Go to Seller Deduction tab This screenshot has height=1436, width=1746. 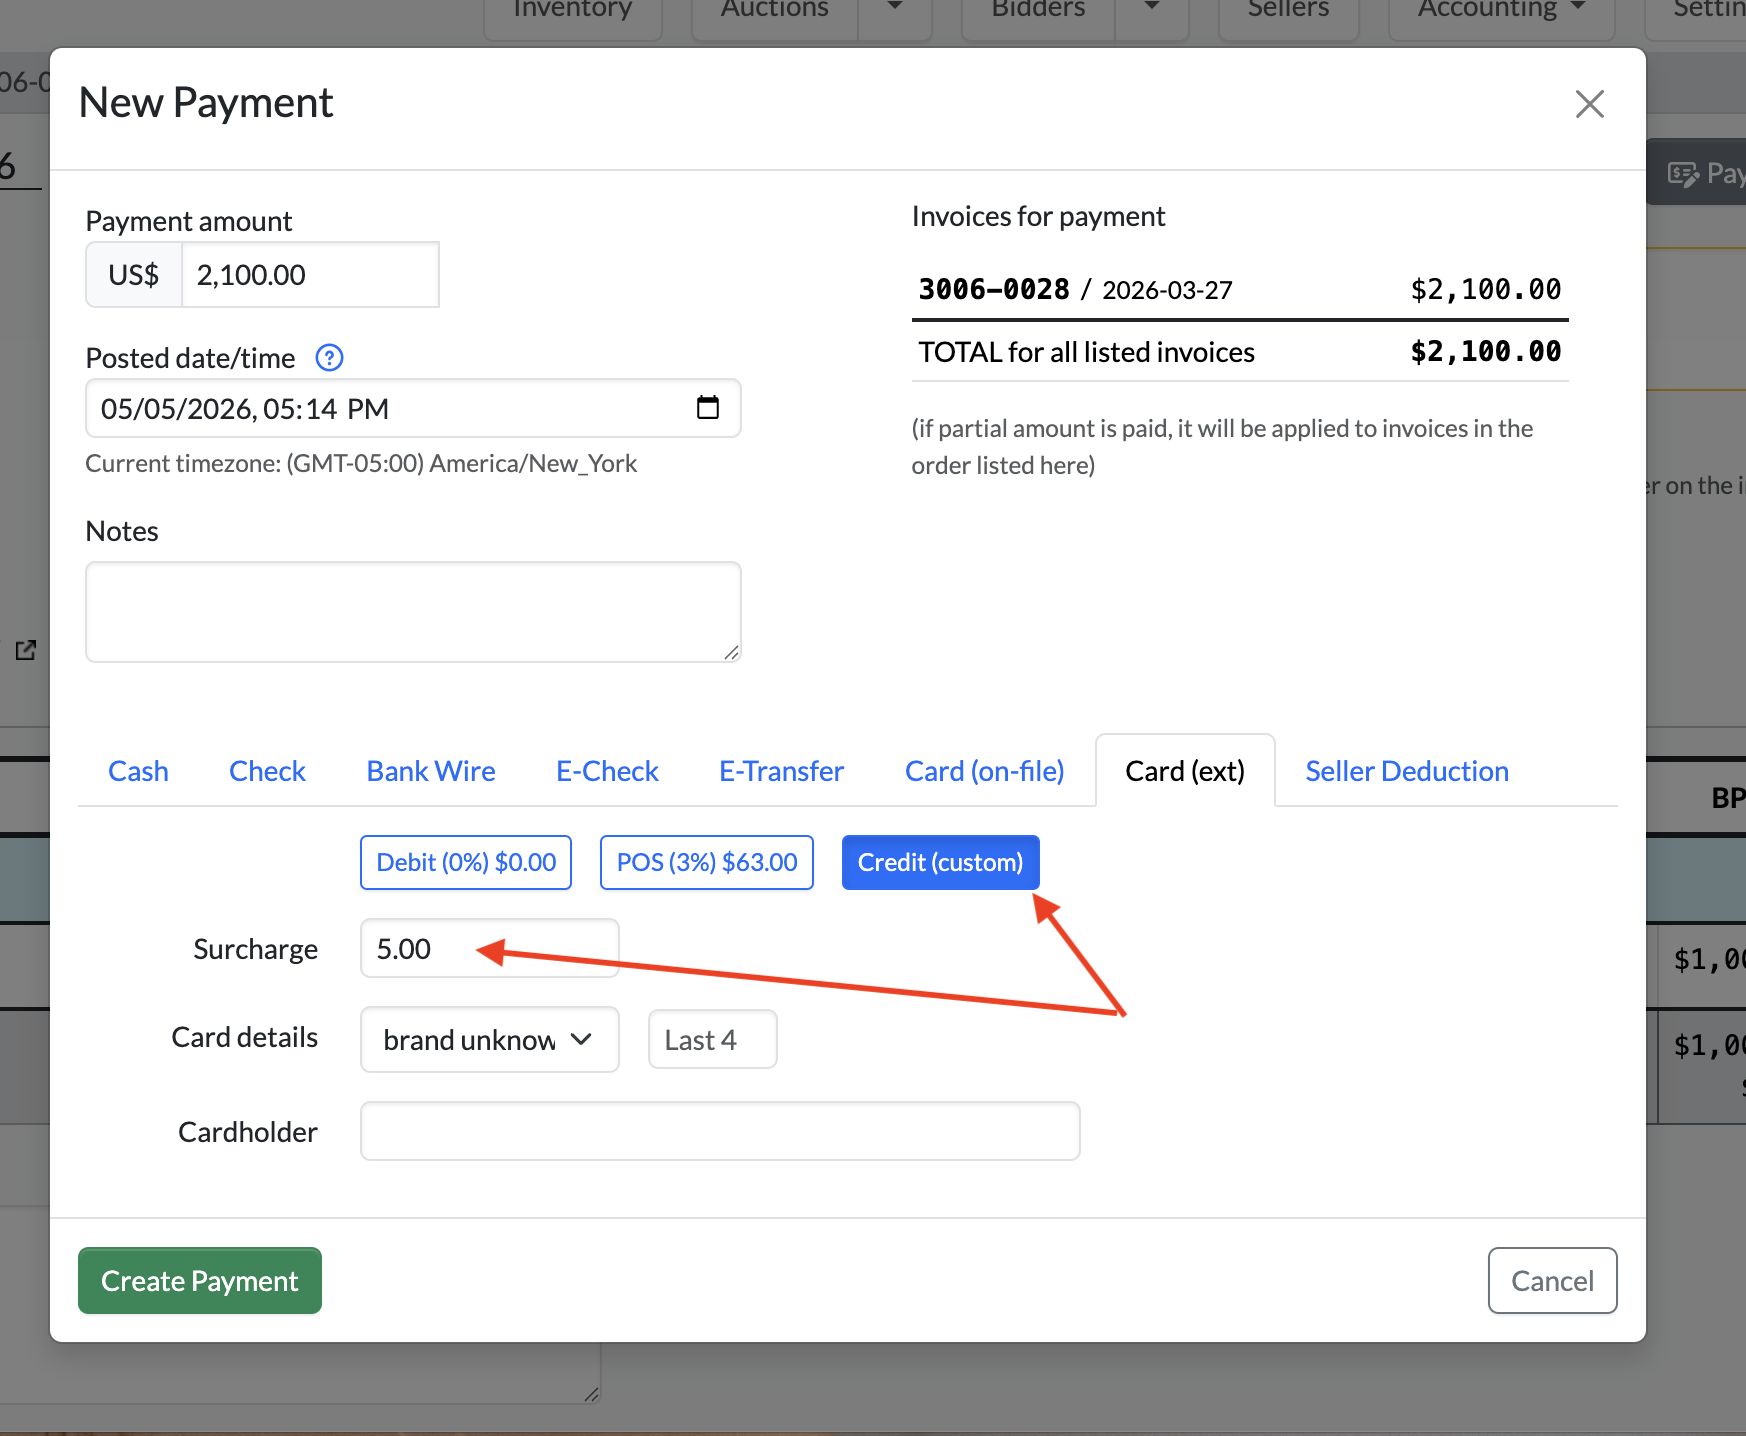pos(1407,771)
